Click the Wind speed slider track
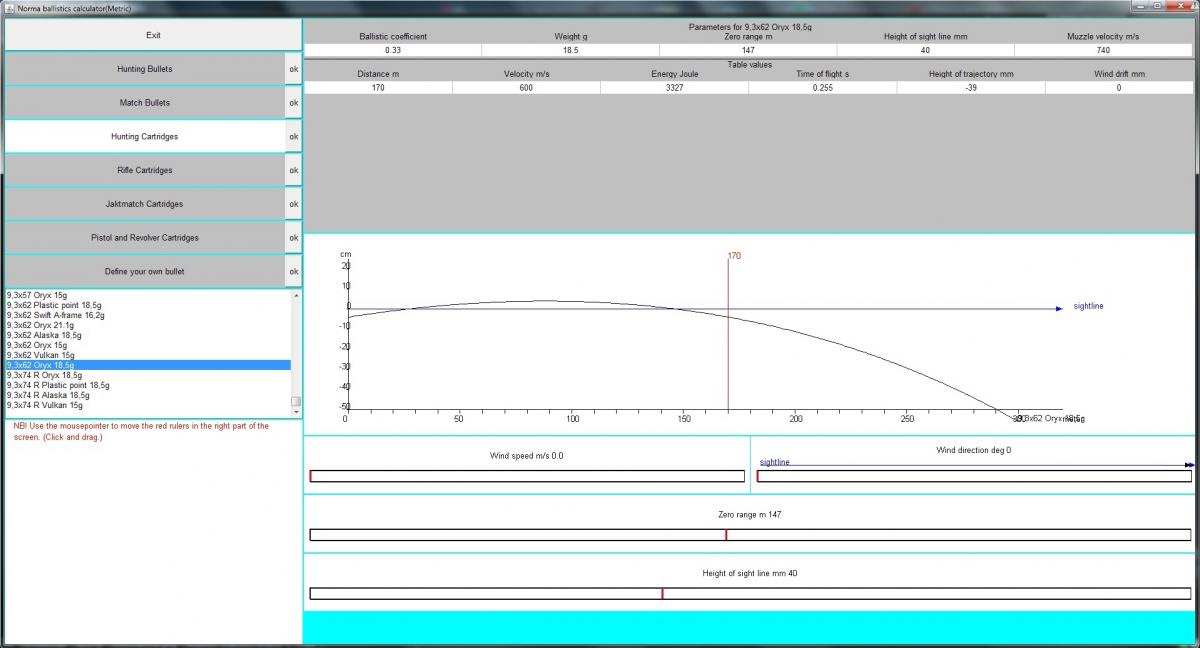Screen dimensions: 1200x648 (x=527, y=476)
